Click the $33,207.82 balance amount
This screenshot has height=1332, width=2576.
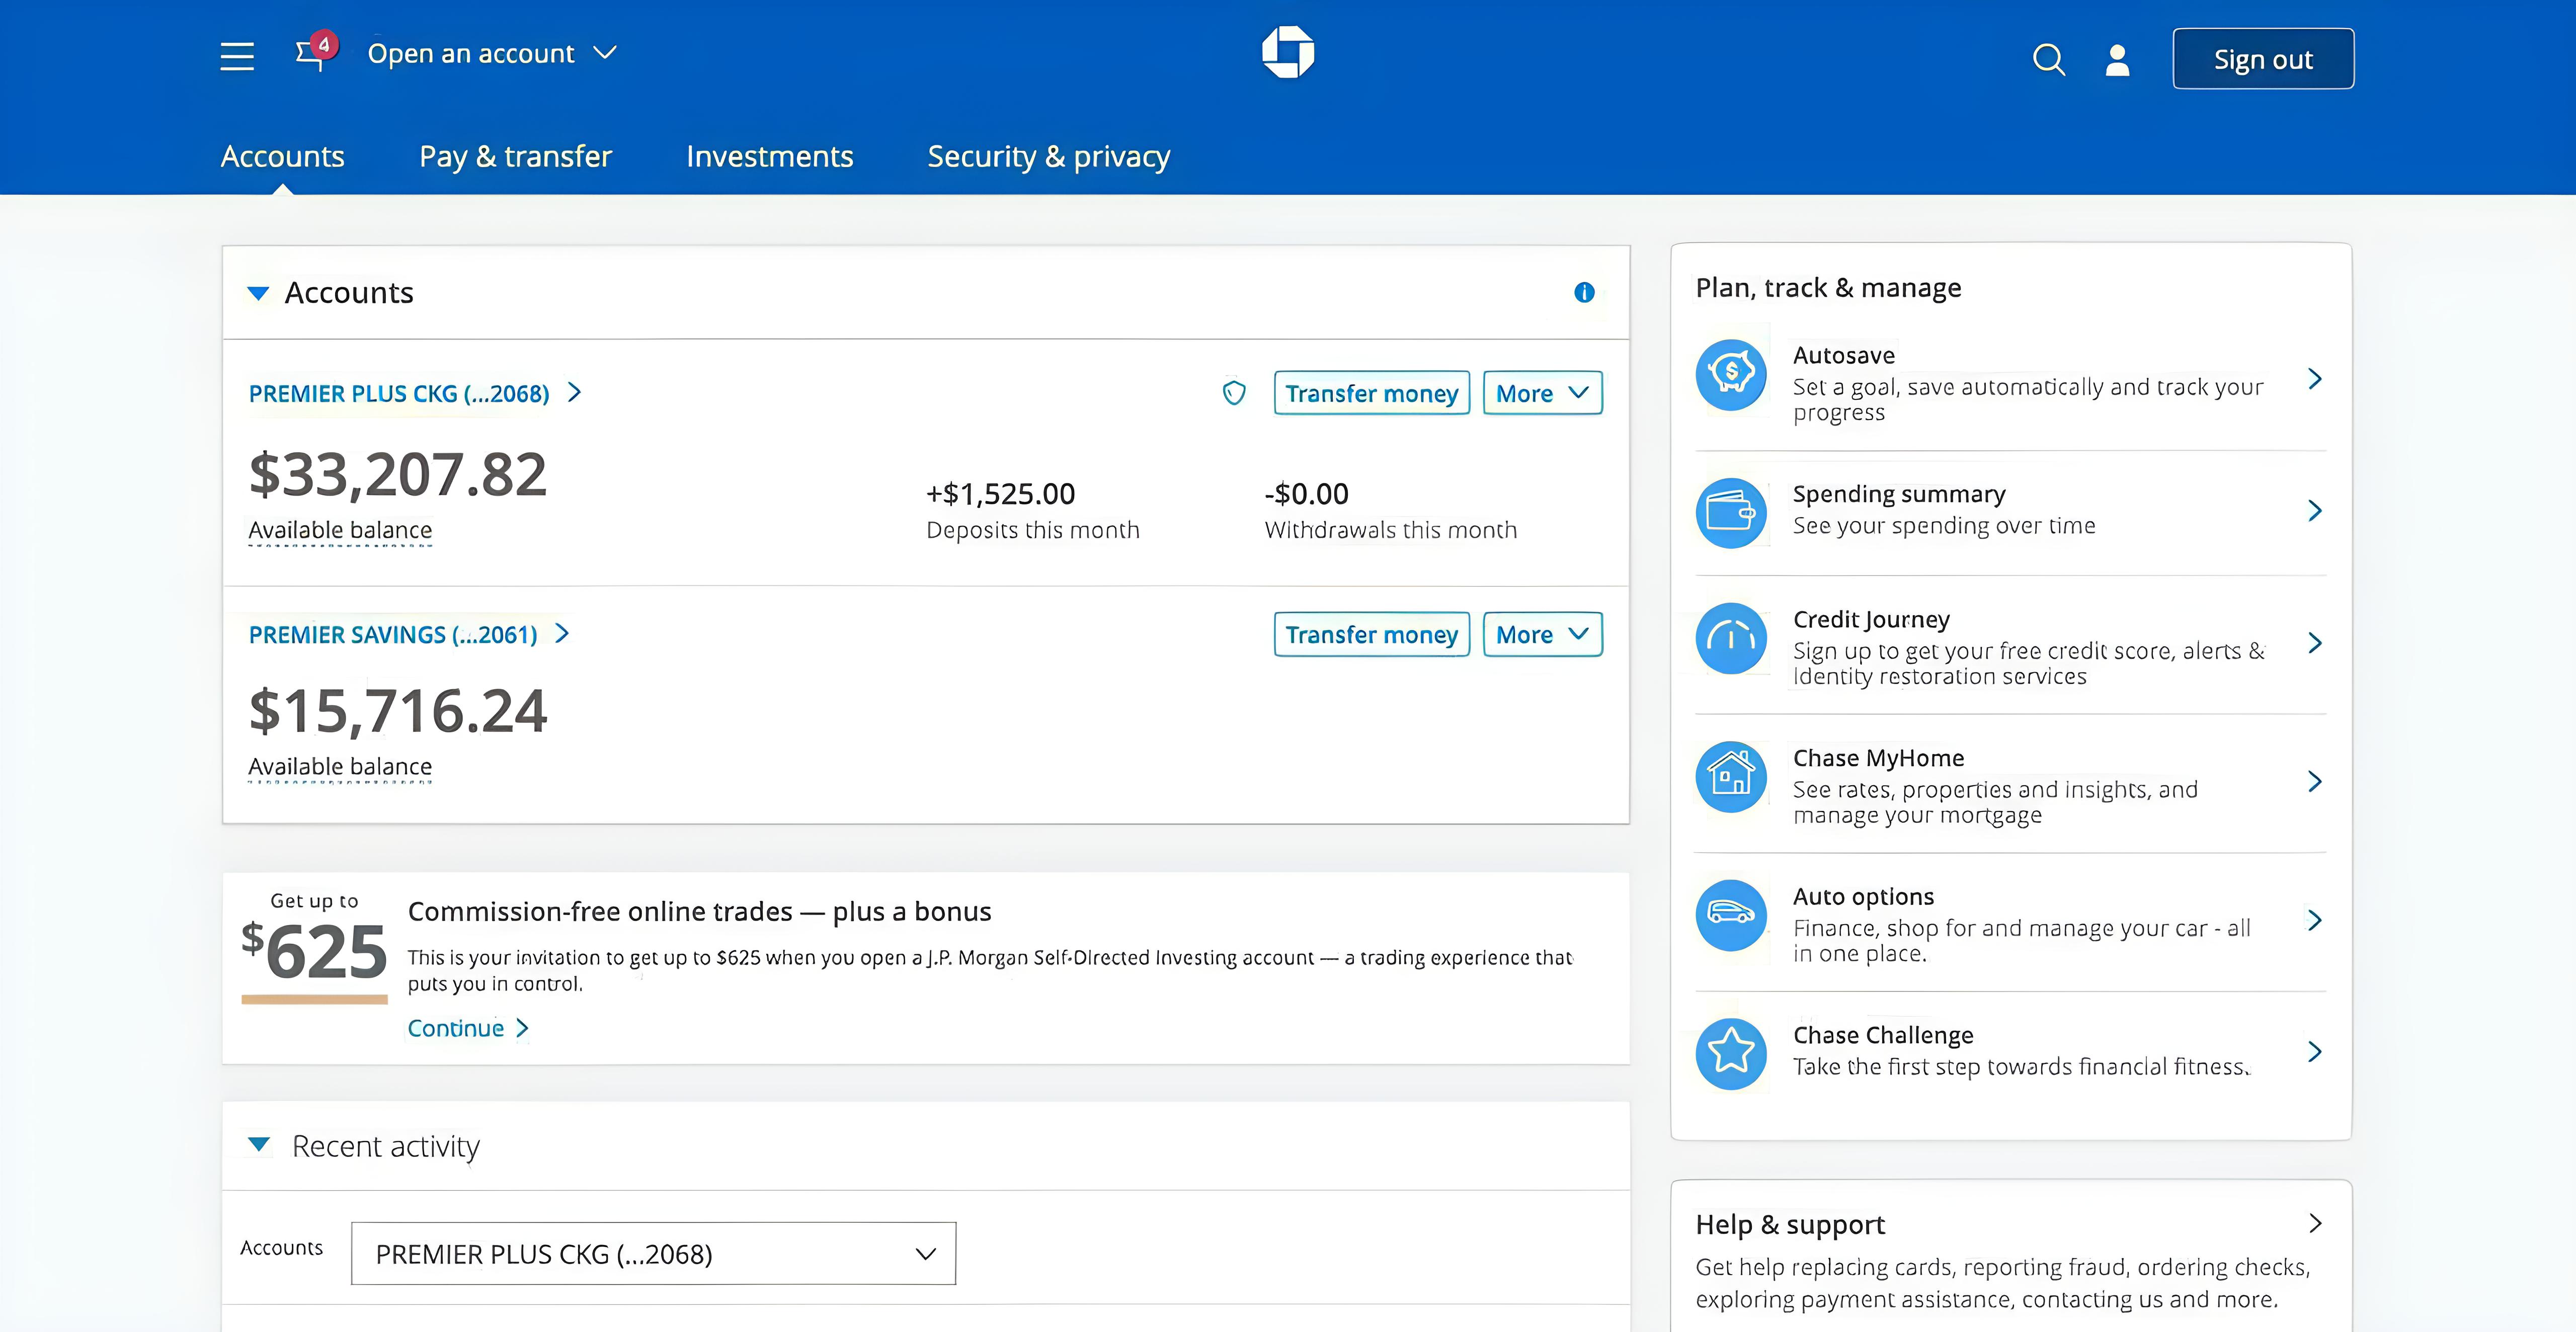click(398, 474)
